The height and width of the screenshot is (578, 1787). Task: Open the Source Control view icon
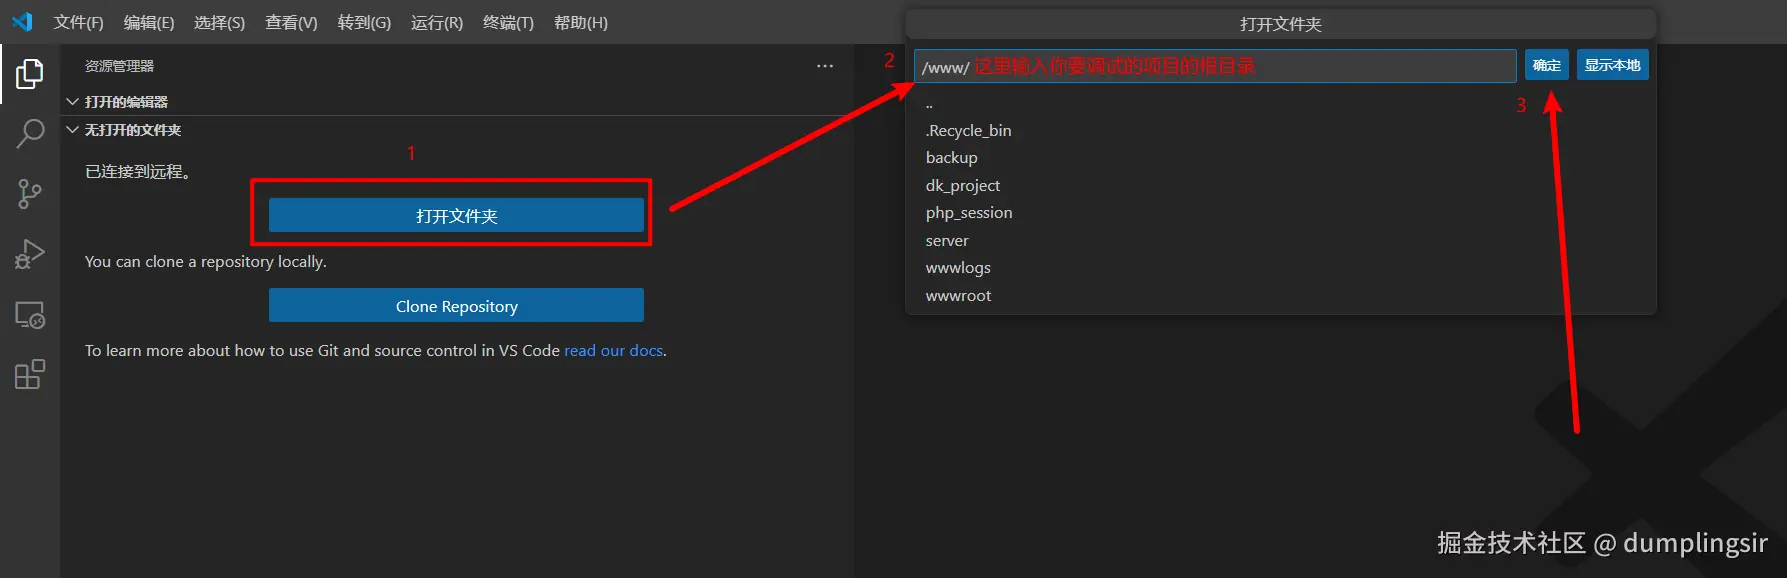click(30, 194)
